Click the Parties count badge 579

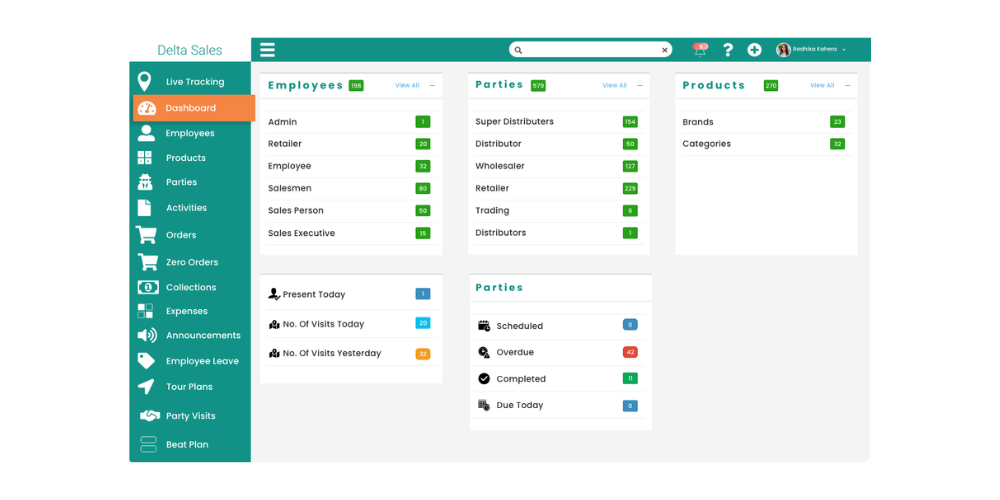[x=538, y=85]
